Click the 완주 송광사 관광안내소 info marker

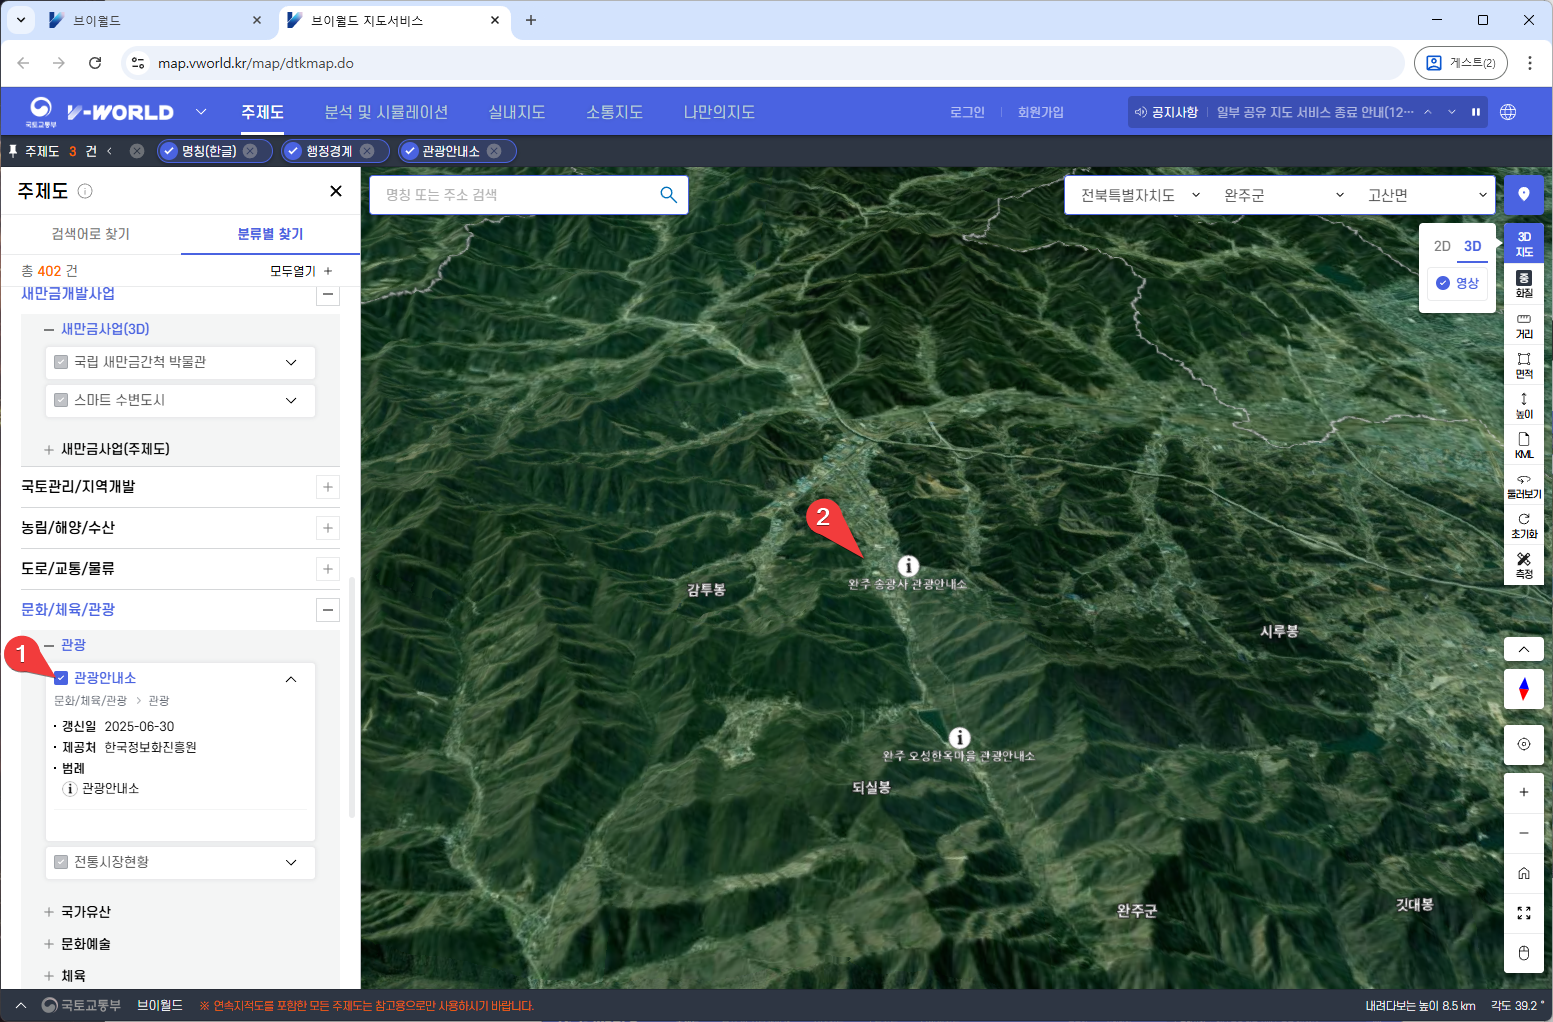[908, 566]
